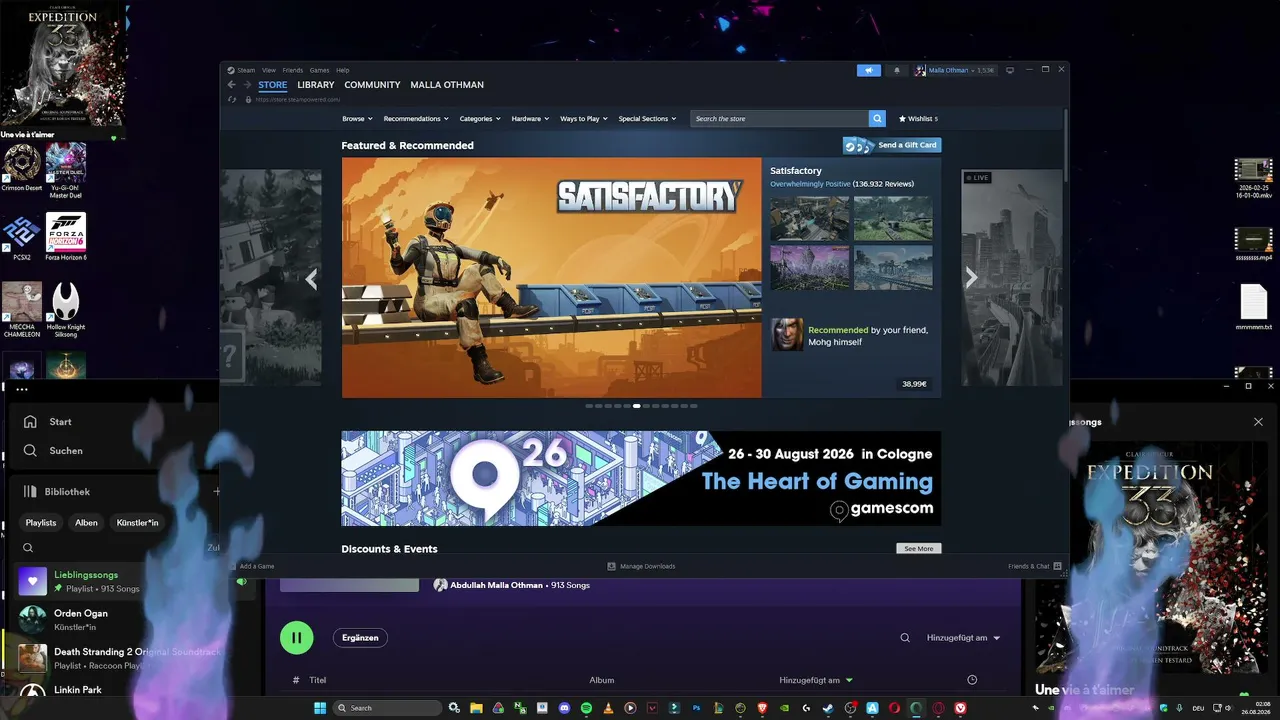Image resolution: width=1280 pixels, height=720 pixels.
Task: Select mmmmm.txt file on desktop
Action: 1254,308
